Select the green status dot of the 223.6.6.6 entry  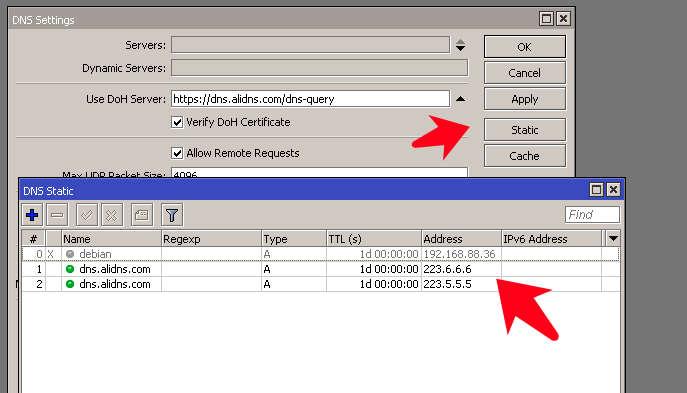click(x=70, y=269)
